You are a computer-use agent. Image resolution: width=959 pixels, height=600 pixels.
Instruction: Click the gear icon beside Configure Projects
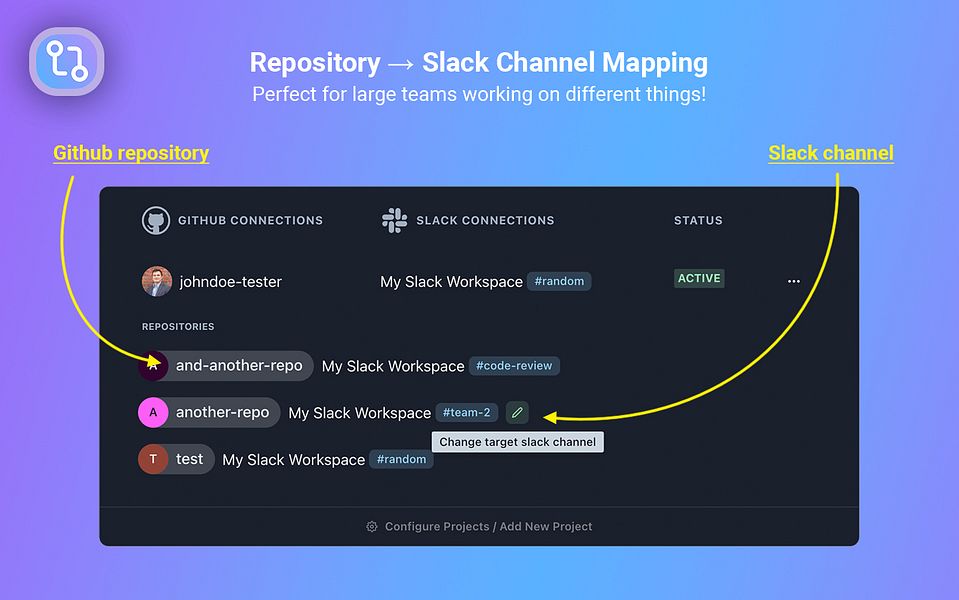click(370, 526)
